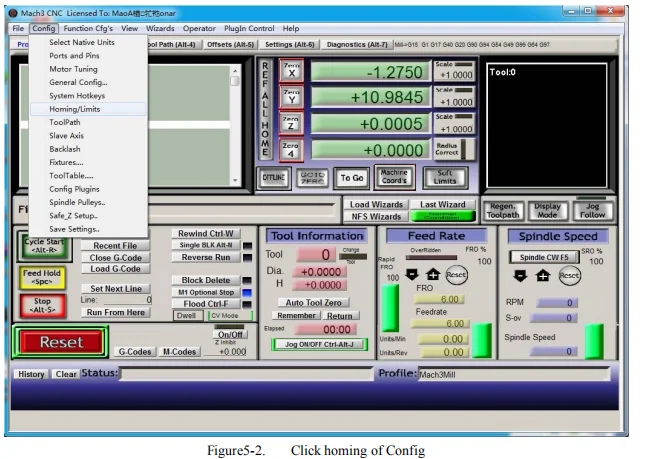This screenshot has height=459, width=648.
Task: Toggle Jog Follow mode
Action: click(592, 211)
